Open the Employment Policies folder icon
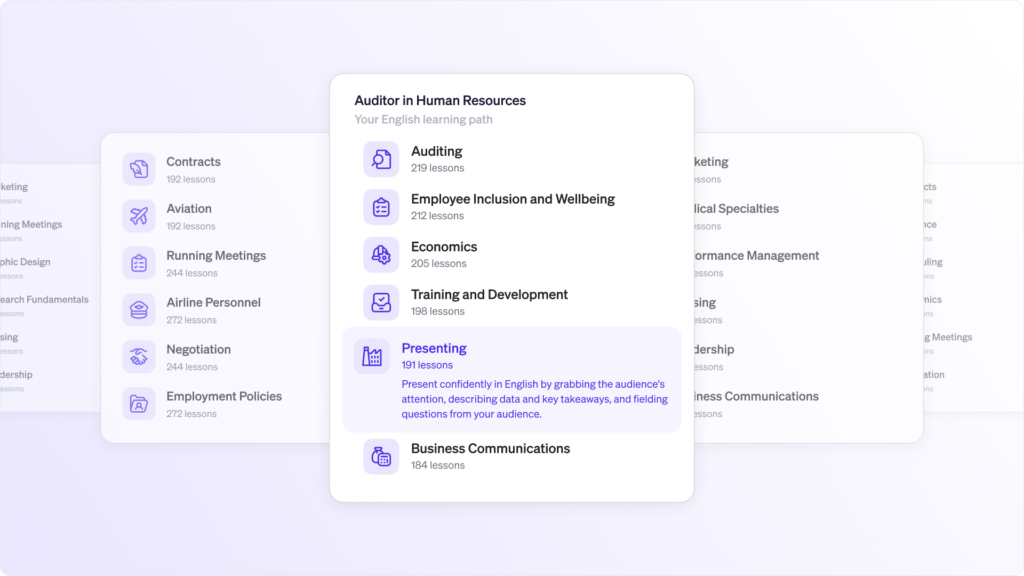Image resolution: width=1024 pixels, height=576 pixels. [x=138, y=404]
